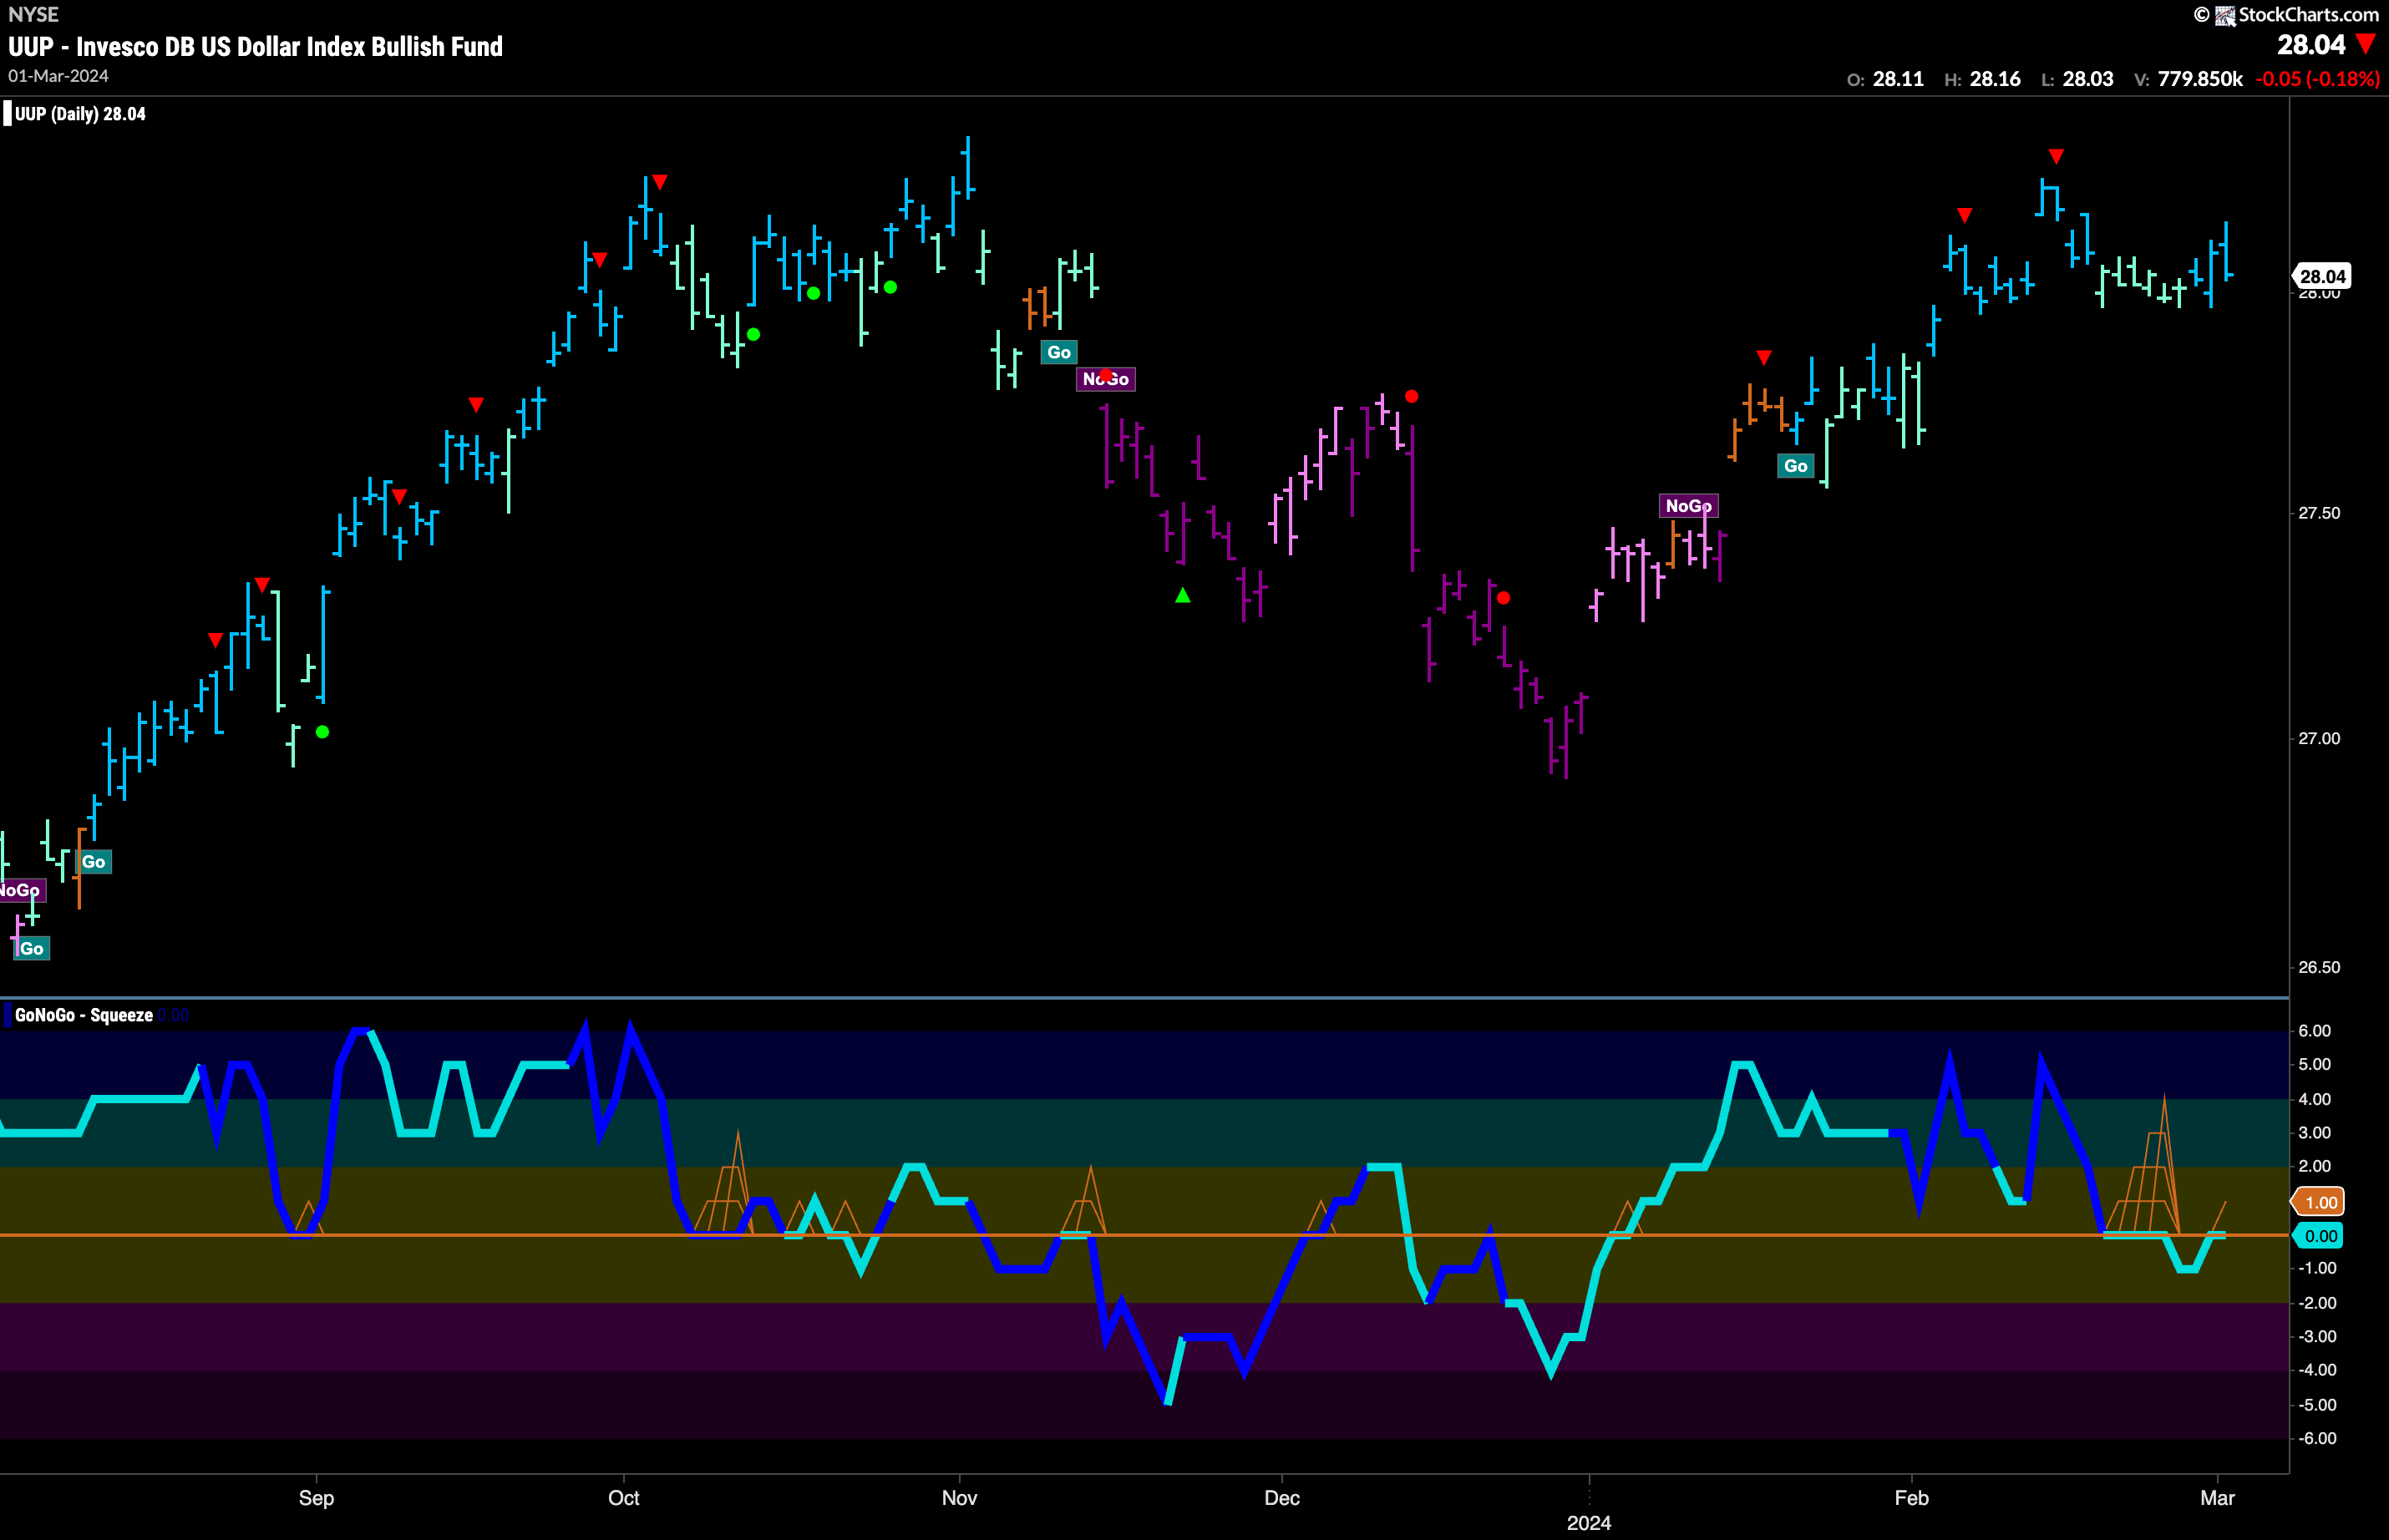
Task: Click the Sep label on time axis
Action: click(x=316, y=1498)
